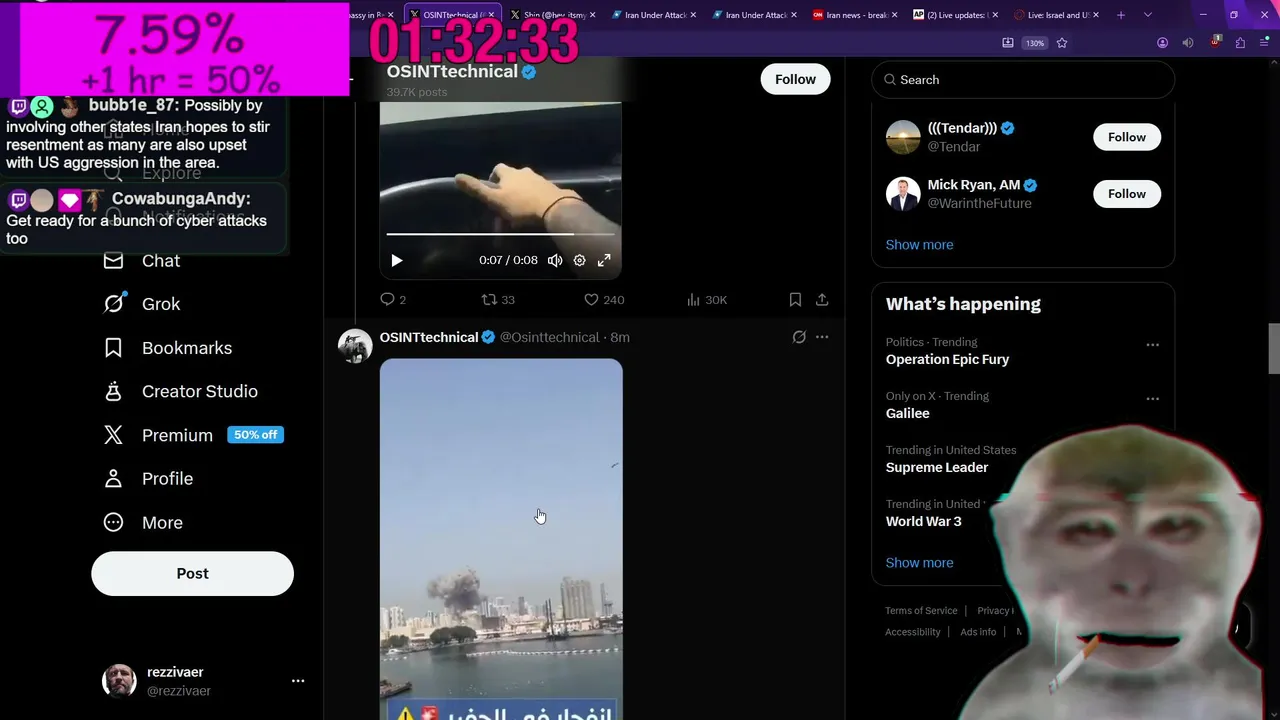Show more trends under What's happening

919,563
